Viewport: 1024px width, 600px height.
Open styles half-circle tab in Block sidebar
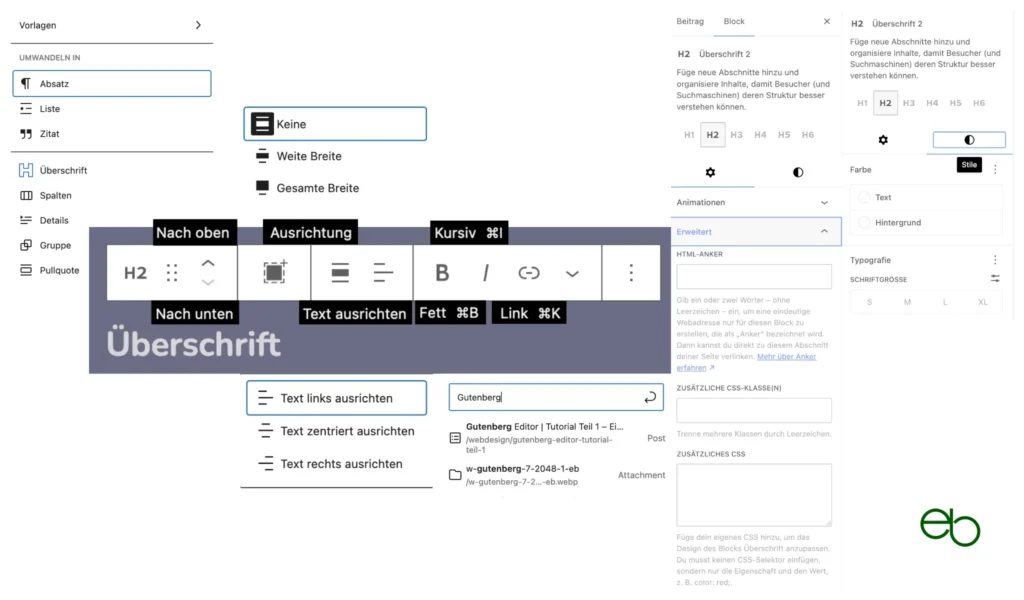798,172
